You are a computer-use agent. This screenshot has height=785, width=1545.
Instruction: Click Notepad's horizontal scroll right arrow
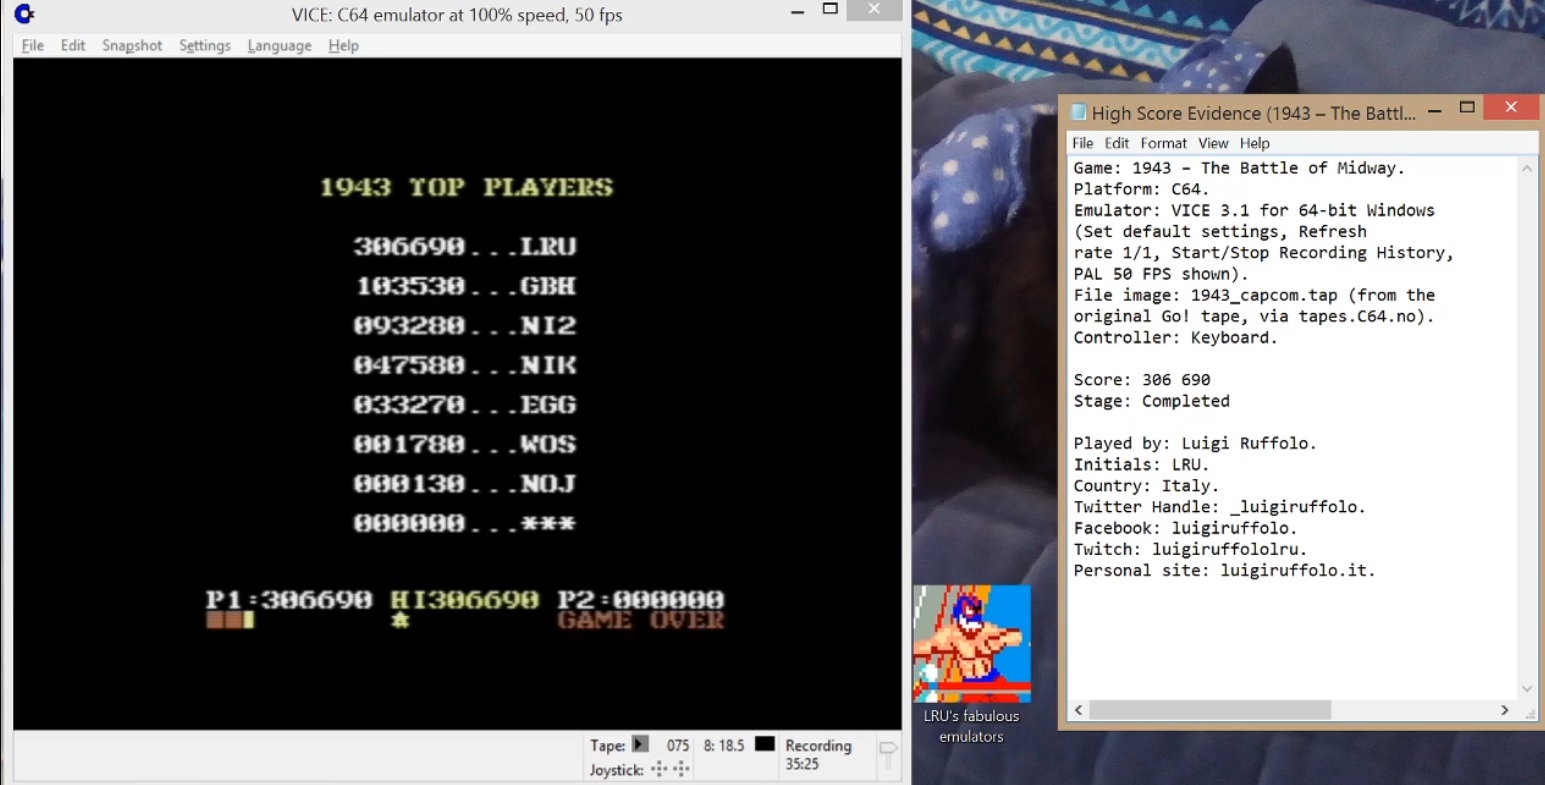click(1504, 710)
